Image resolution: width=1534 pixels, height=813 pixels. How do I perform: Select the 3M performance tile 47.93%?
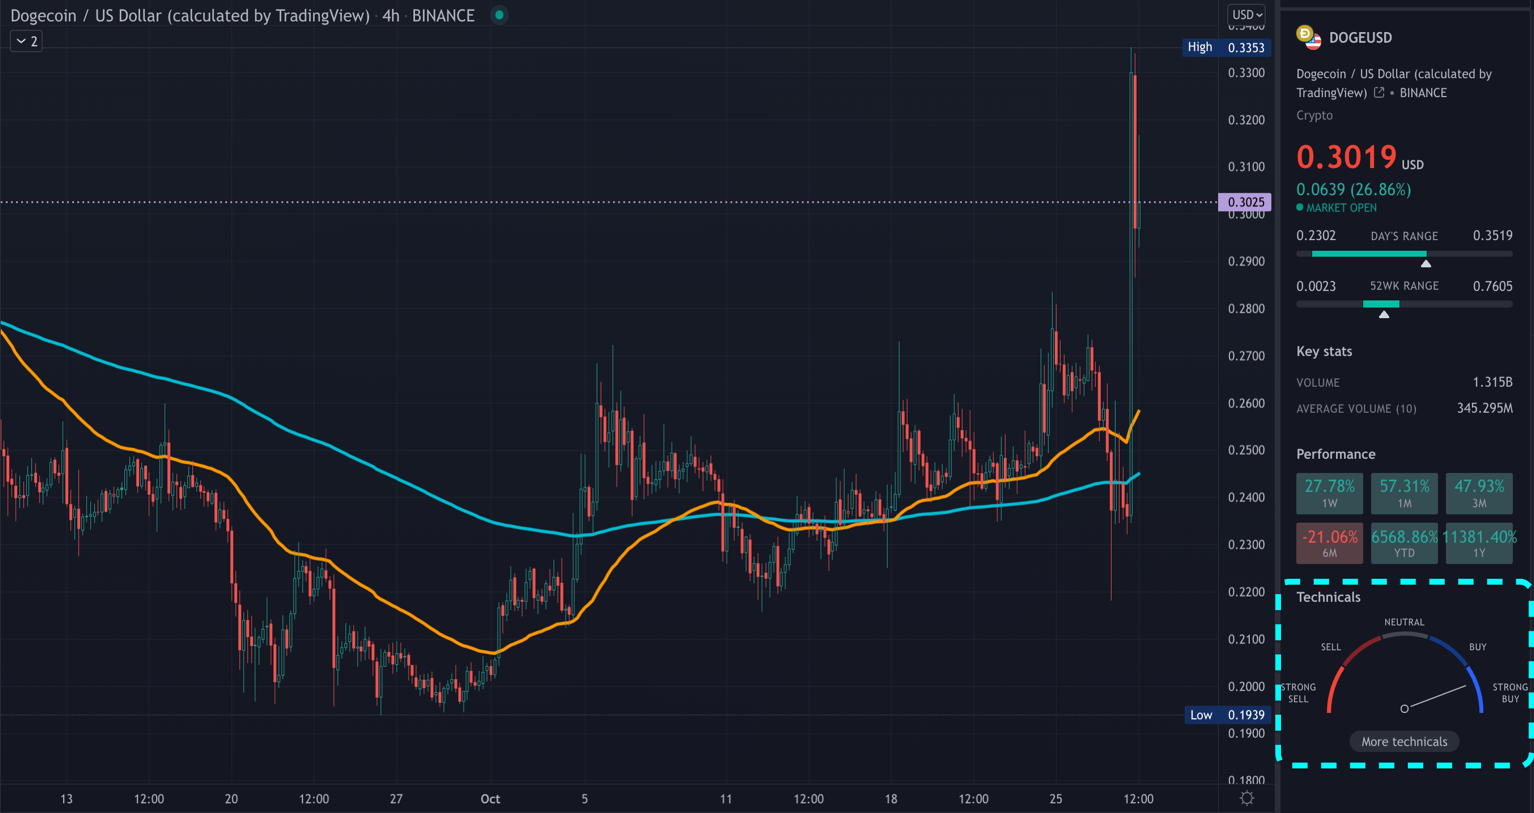tap(1479, 493)
